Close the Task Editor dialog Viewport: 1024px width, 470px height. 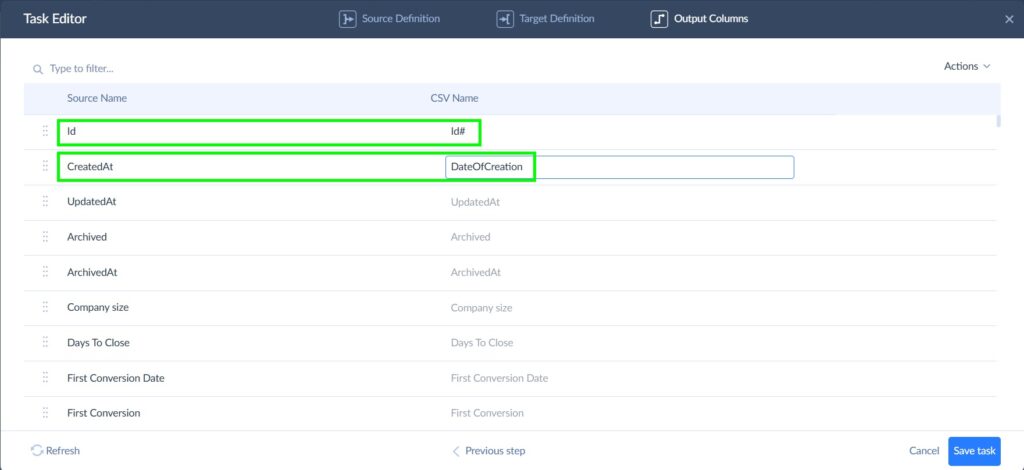[x=1009, y=19]
